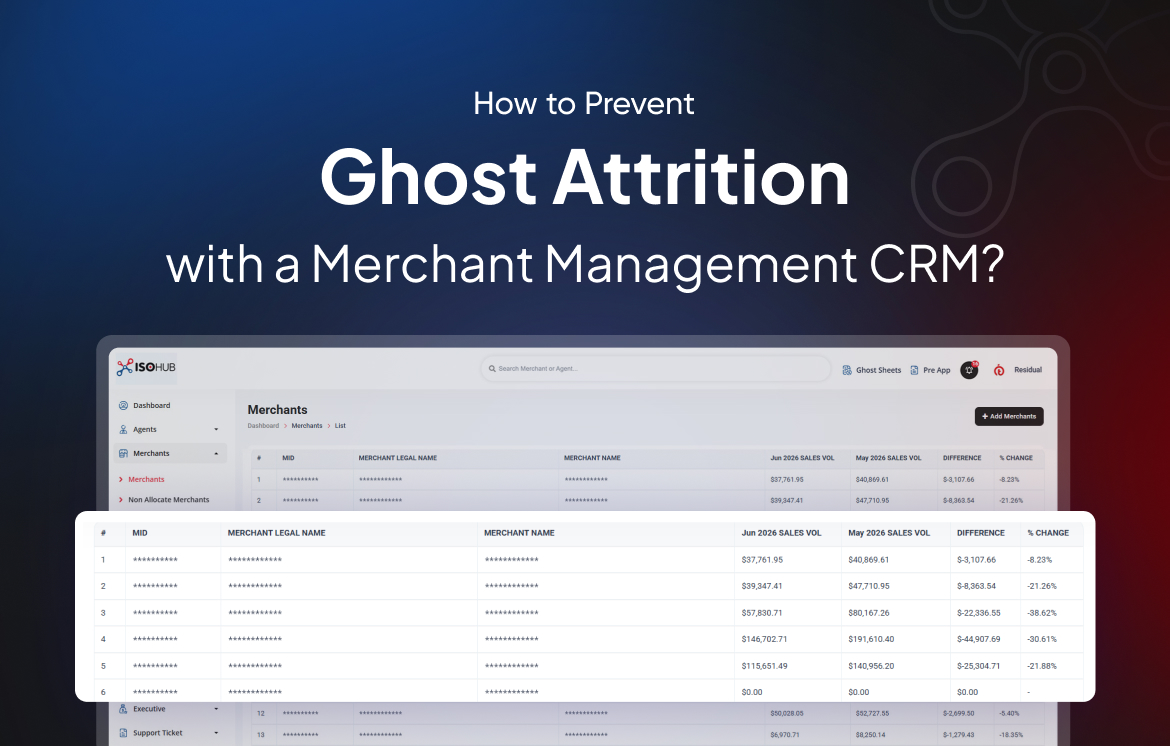Open the Pre App document icon
Image resolution: width=1170 pixels, height=746 pixels.
point(914,370)
